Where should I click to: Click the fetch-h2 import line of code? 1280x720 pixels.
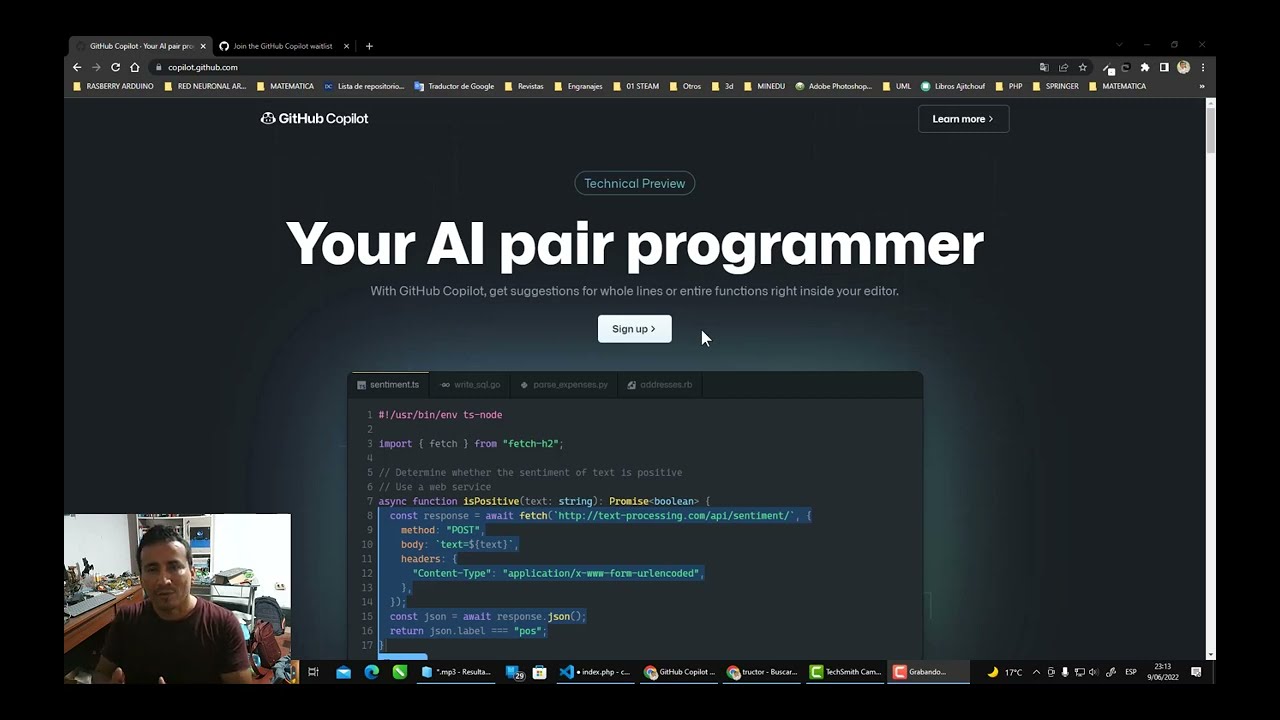(x=471, y=443)
